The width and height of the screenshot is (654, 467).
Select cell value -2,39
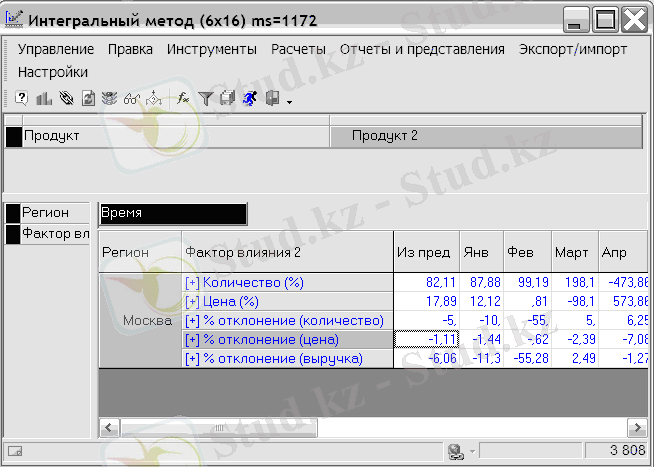pyautogui.click(x=575, y=339)
